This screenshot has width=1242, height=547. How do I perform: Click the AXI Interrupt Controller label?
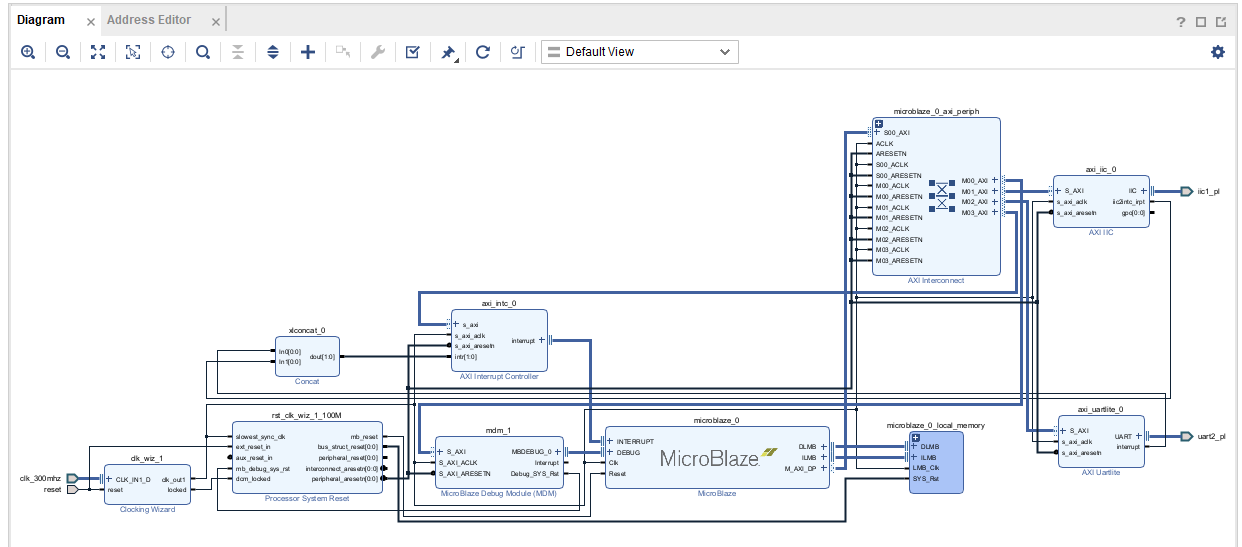498,377
